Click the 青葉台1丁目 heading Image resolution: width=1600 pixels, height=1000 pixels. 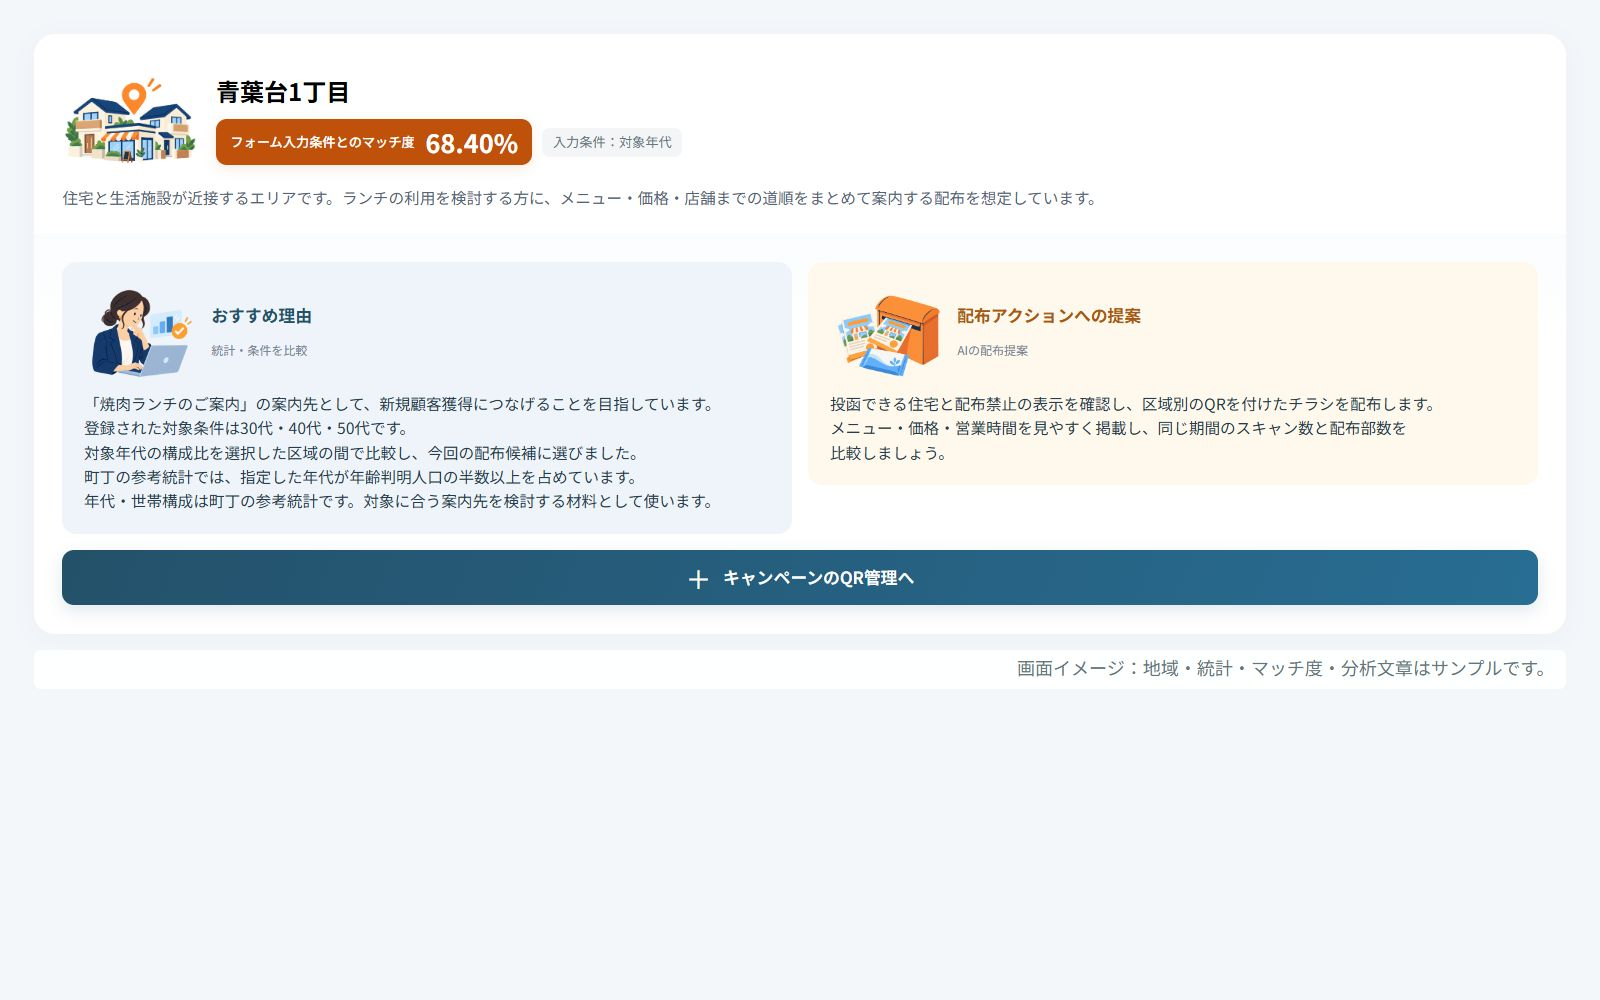click(283, 92)
